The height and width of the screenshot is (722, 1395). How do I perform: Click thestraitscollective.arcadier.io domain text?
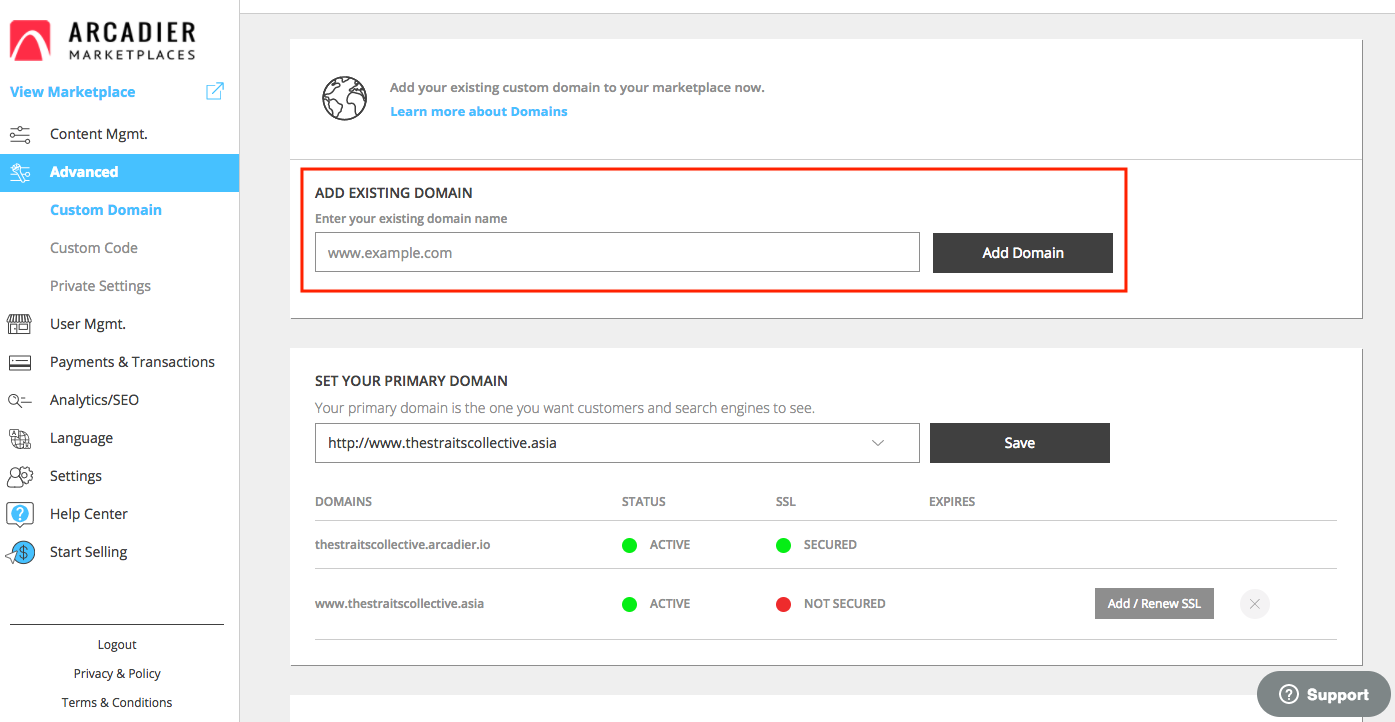pyautogui.click(x=403, y=545)
